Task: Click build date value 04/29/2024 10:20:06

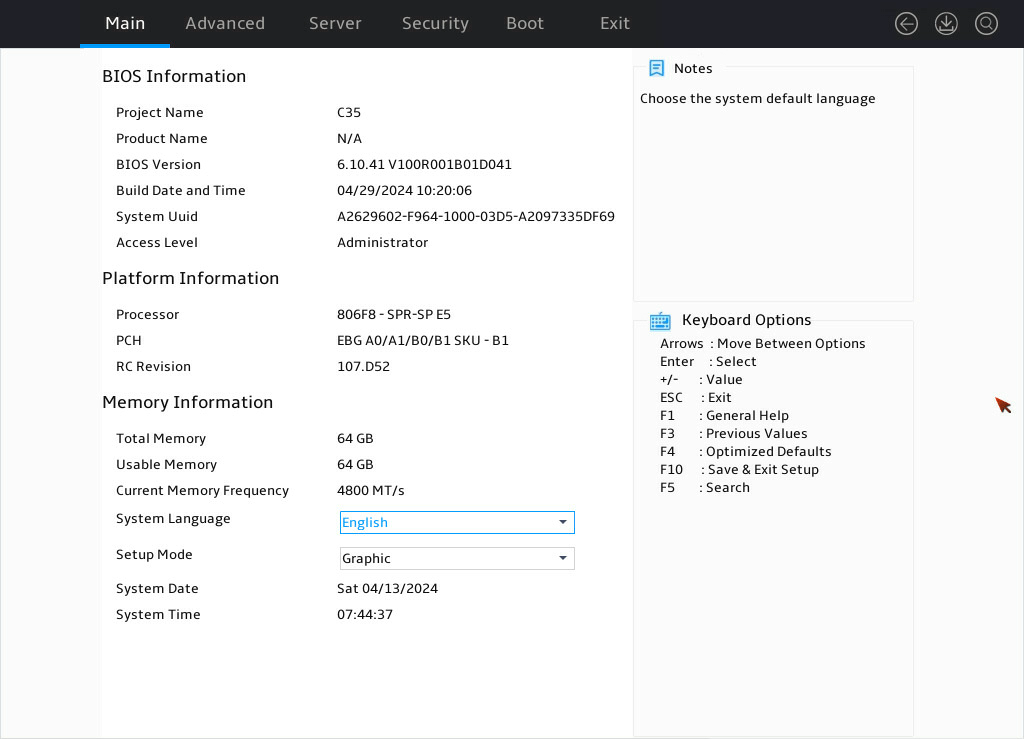Action: (404, 191)
